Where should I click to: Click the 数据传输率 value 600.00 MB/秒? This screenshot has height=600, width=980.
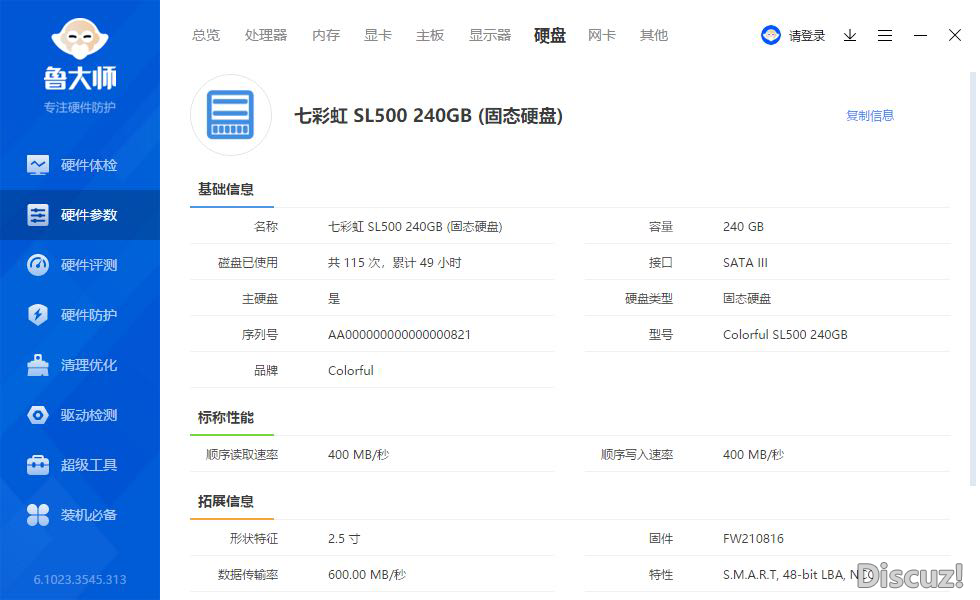(x=367, y=574)
